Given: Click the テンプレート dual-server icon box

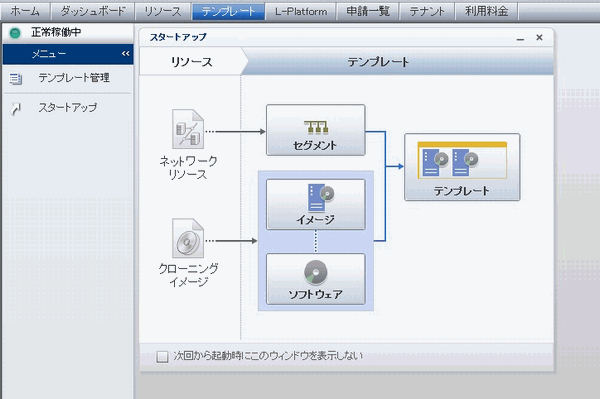Looking at the screenshot, I should tap(462, 167).
